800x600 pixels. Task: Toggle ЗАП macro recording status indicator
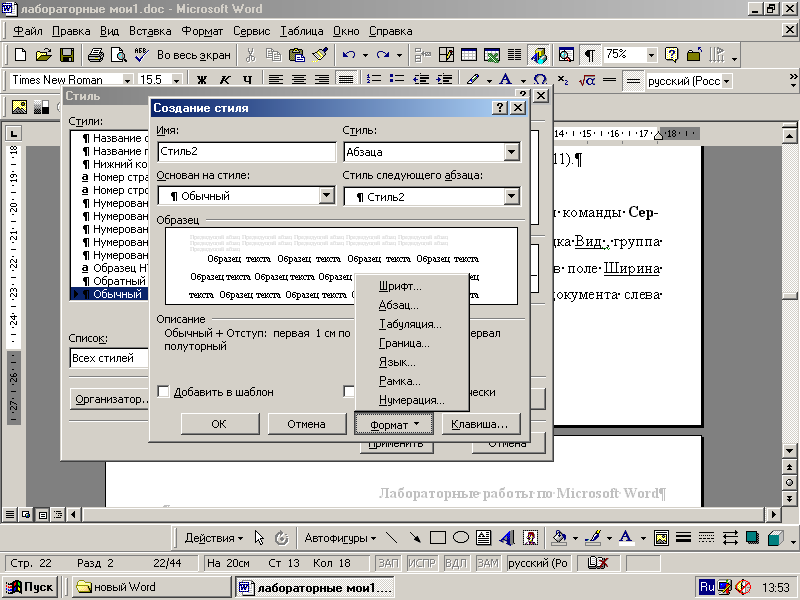[388, 563]
